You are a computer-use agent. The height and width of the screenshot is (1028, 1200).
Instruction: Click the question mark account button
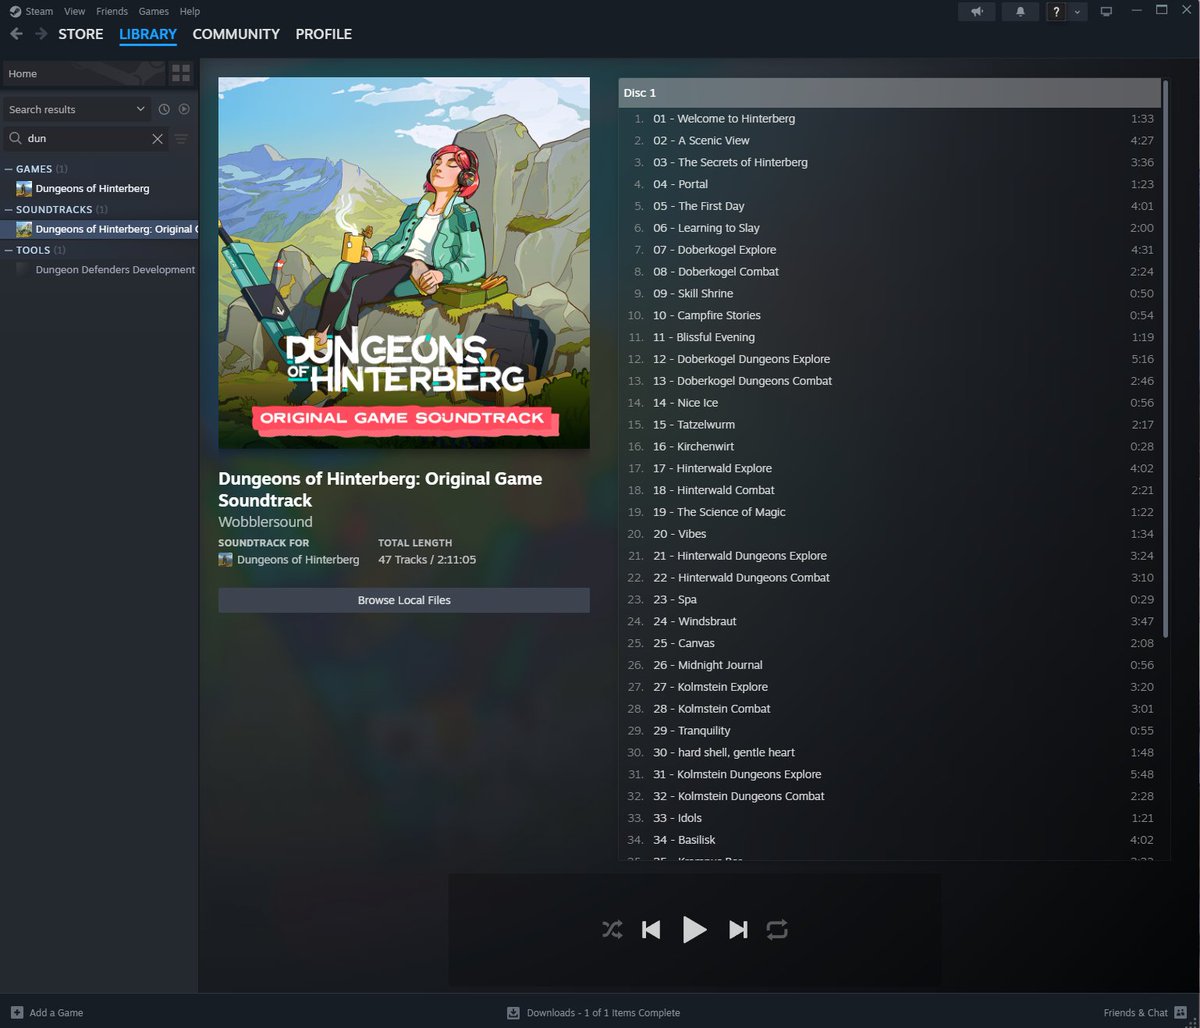[1056, 12]
